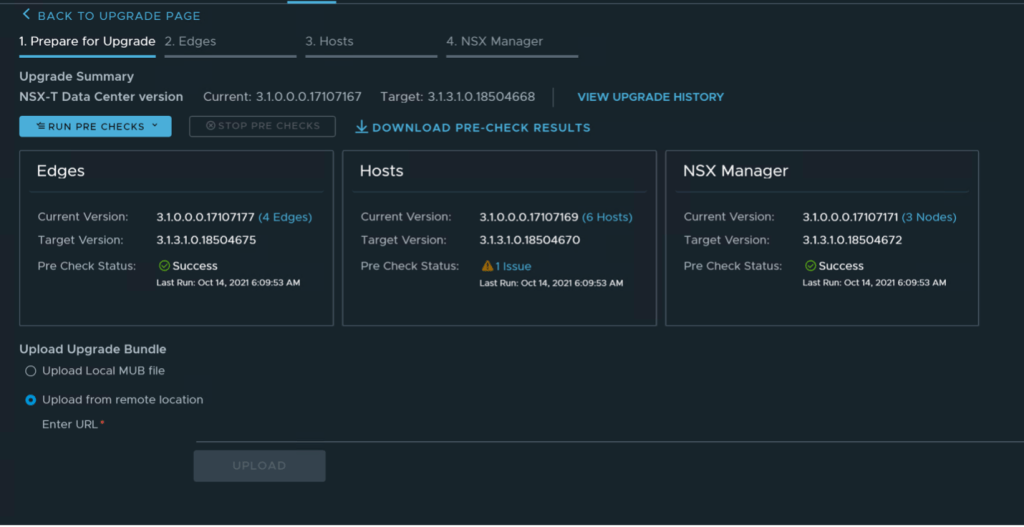This screenshot has height=527, width=1024.
Task: Click the NSX Manager success checkmark icon
Action: click(810, 266)
